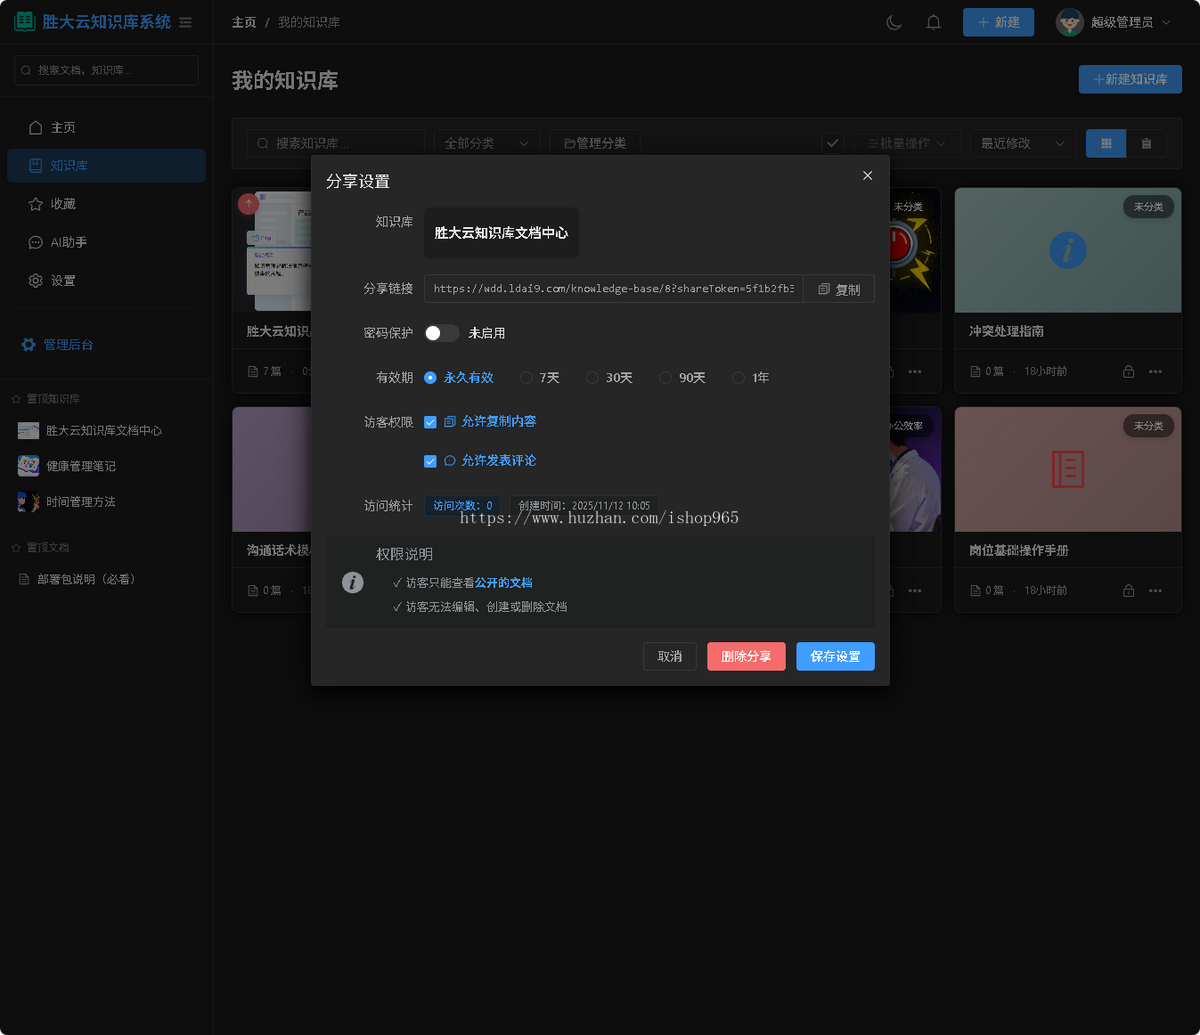This screenshot has height=1035, width=1200.
Task: Open the pinned document 部署包说明（必看）
Action: tap(77, 579)
